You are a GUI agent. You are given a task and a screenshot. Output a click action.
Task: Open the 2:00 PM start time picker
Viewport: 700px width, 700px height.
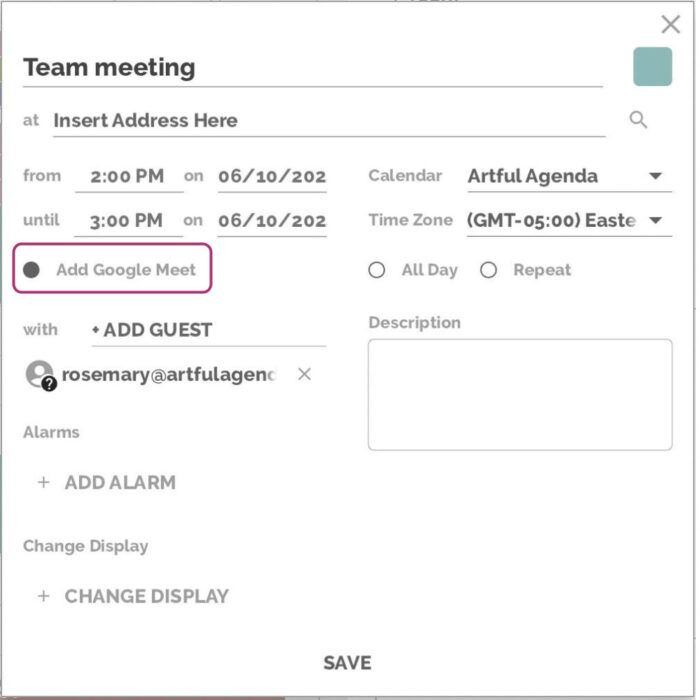click(x=127, y=176)
